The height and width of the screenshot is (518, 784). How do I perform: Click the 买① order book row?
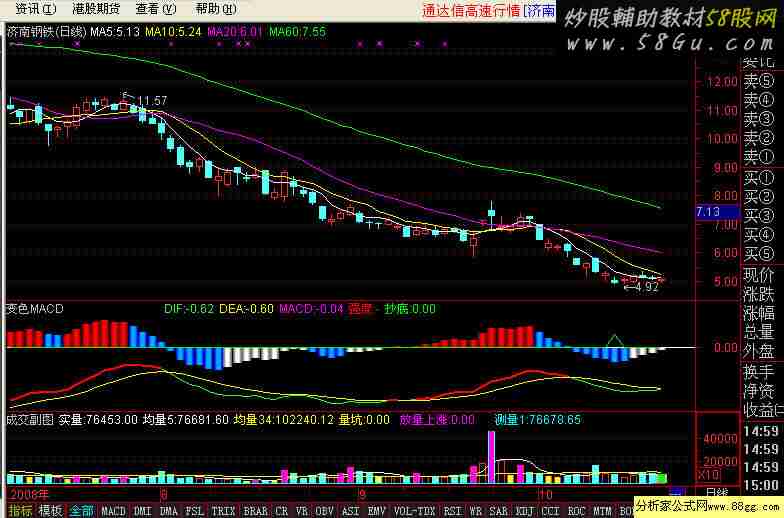(758, 178)
